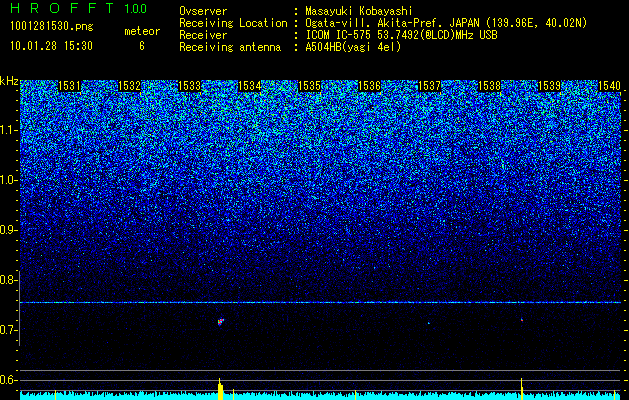Image resolution: width=629 pixels, height=400 pixels.
Task: Click the small red meteor echo near 1538
Action: pyautogui.click(x=522, y=320)
